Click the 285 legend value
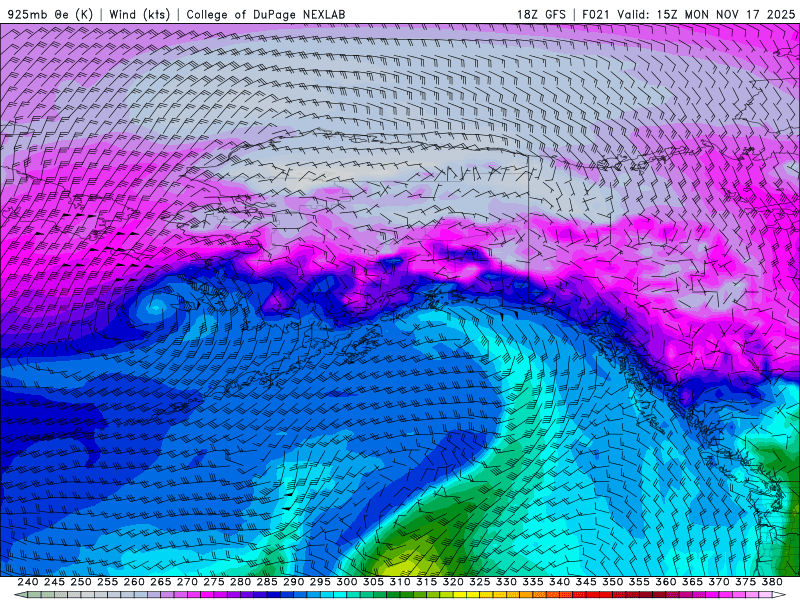800x600 pixels. 267,582
